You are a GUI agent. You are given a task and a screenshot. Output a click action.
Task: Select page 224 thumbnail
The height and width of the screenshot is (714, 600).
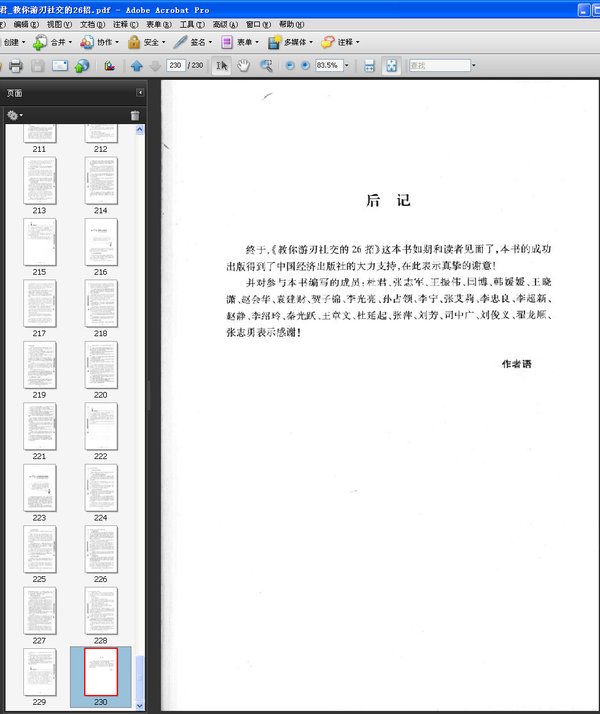pos(101,488)
